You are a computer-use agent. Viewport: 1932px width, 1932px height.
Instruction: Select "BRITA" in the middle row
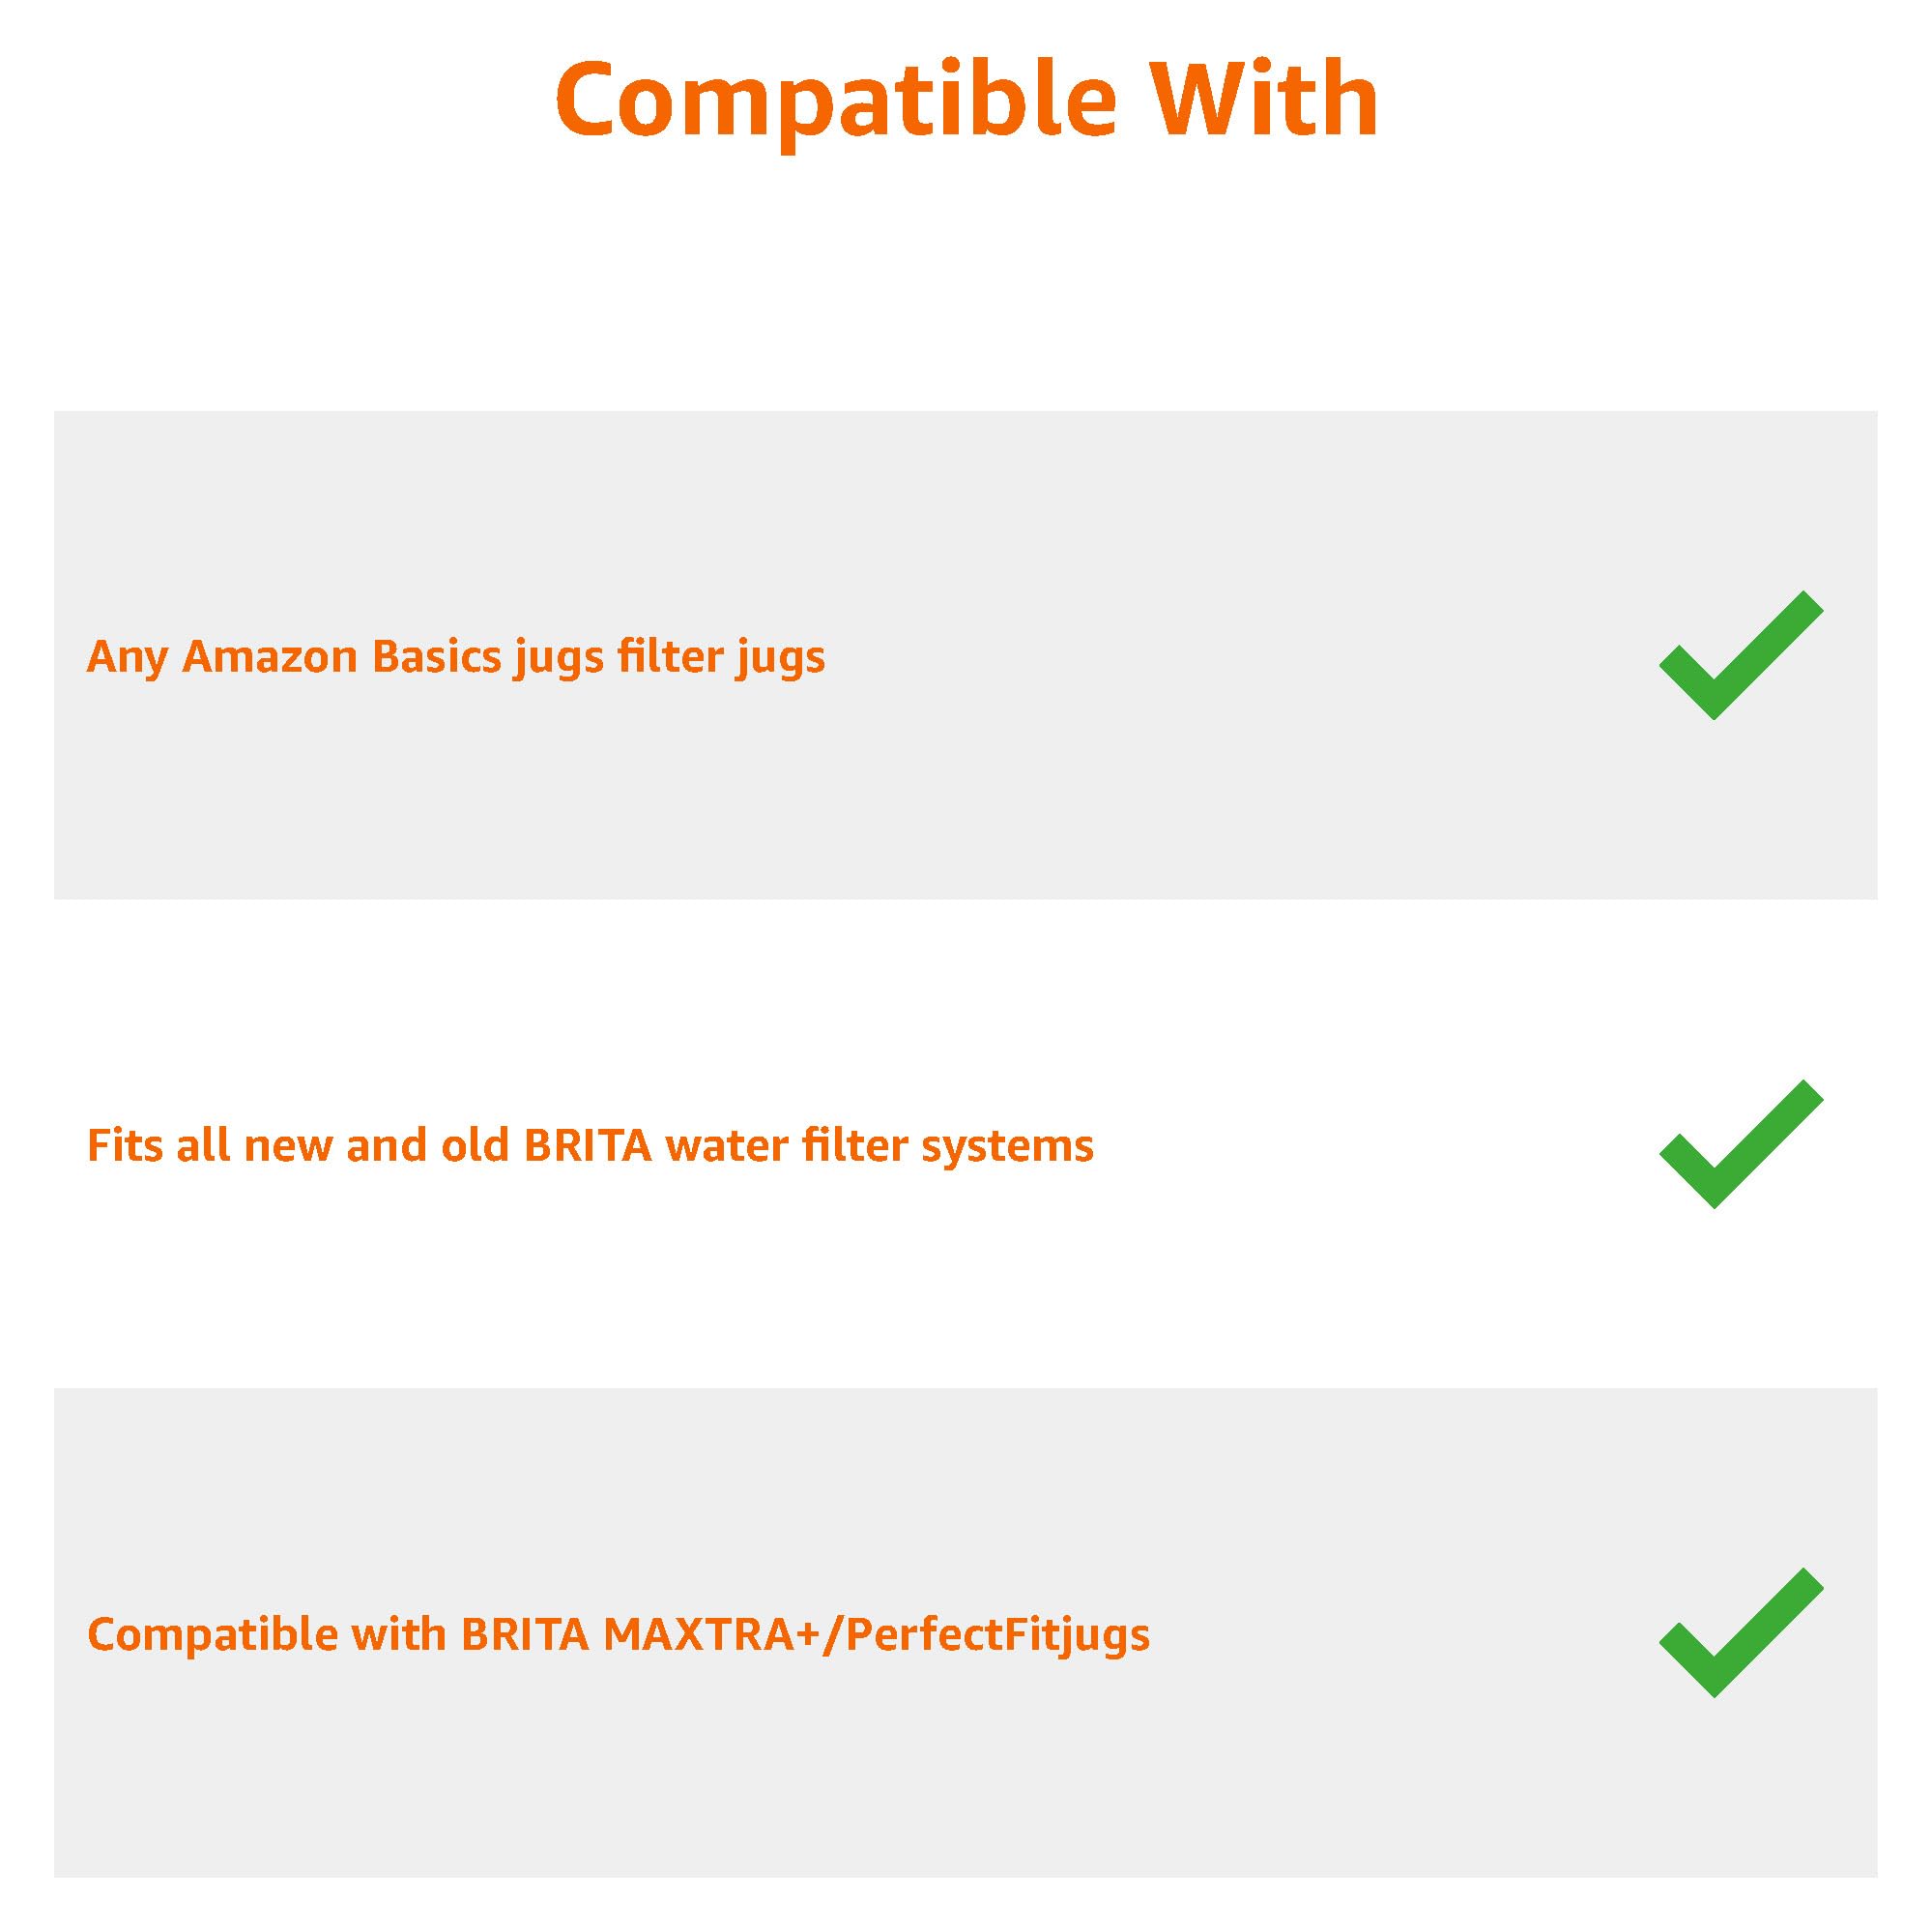tap(588, 1146)
